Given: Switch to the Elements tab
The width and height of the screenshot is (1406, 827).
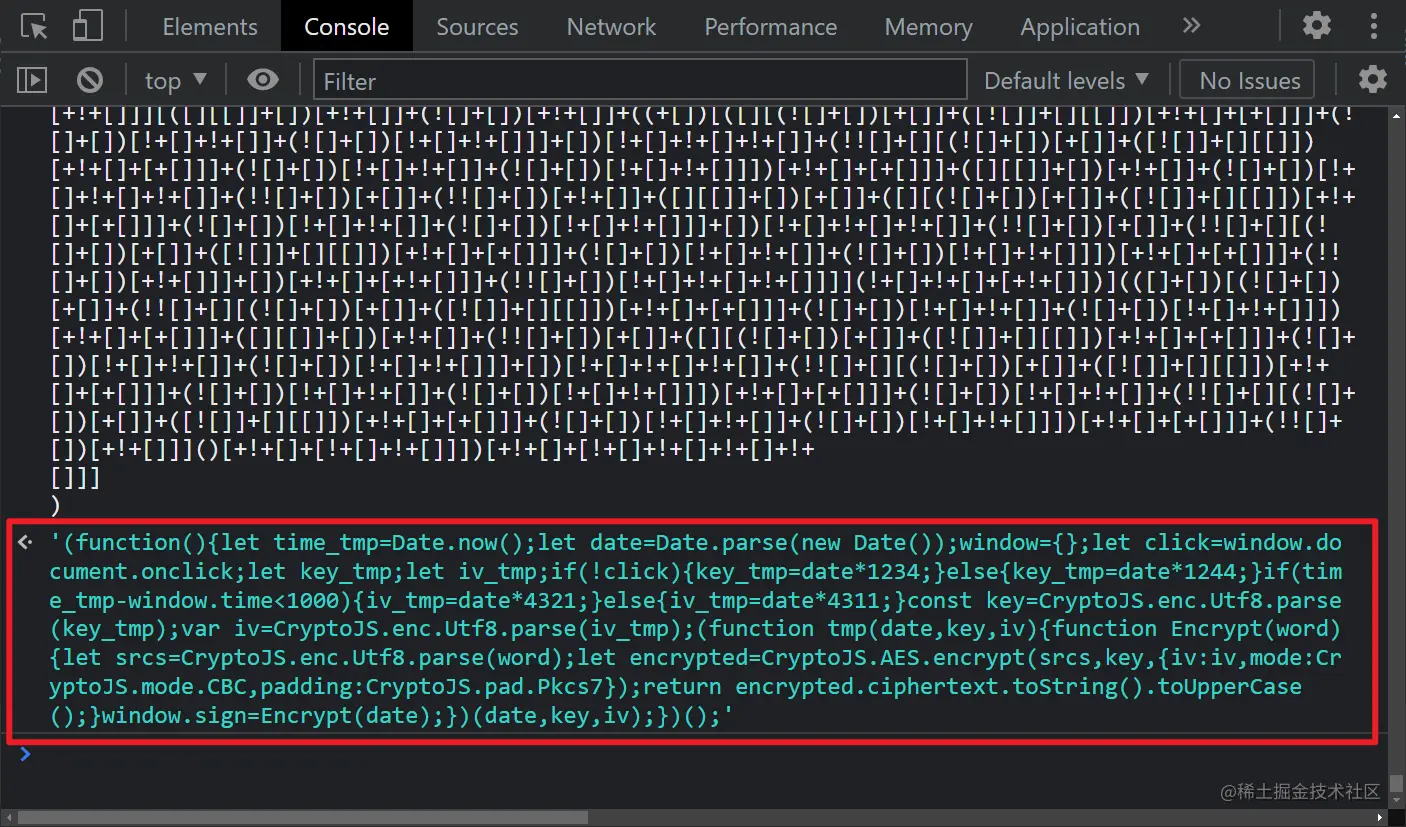Looking at the screenshot, I should 210,27.
